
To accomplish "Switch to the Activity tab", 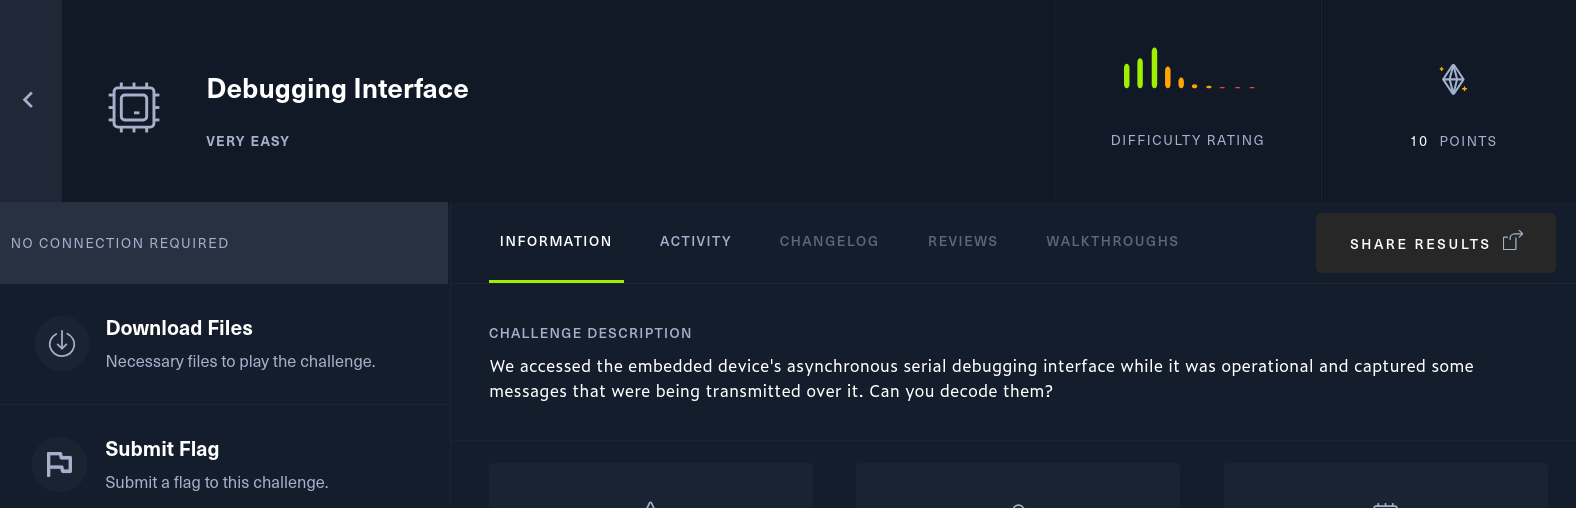I will 696,241.
